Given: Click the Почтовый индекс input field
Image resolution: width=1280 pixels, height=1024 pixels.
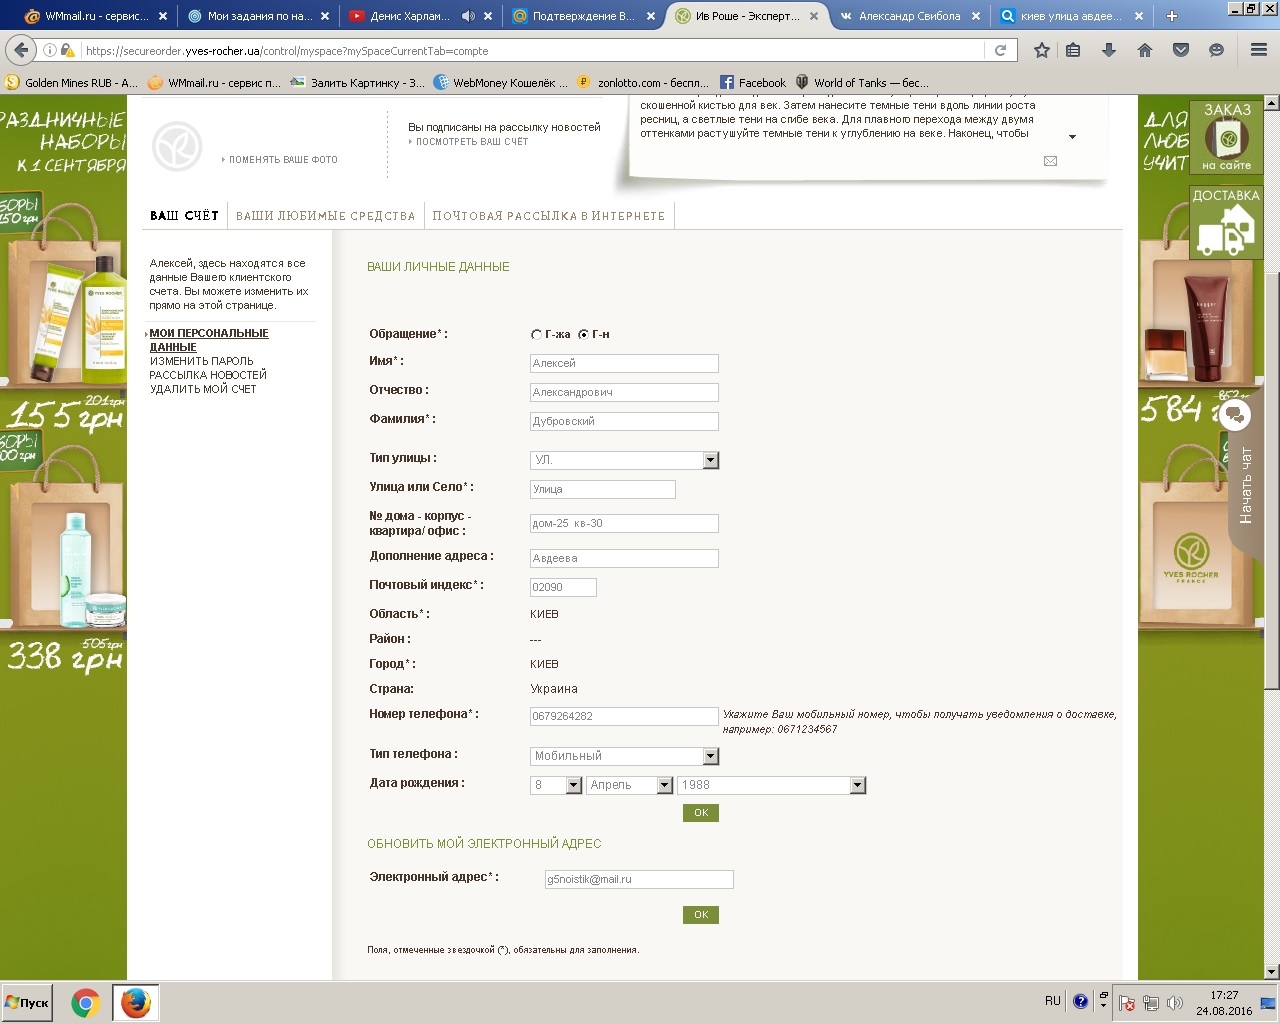Looking at the screenshot, I should coord(563,587).
